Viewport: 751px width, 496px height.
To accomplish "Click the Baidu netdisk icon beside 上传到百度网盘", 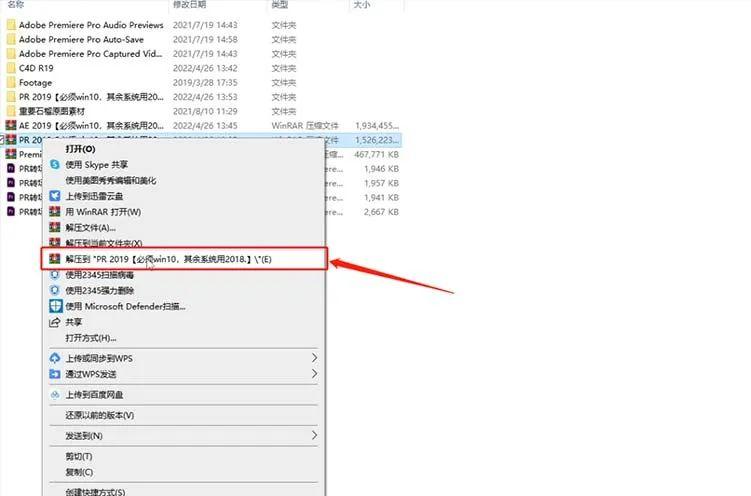I will pyautogui.click(x=55, y=395).
